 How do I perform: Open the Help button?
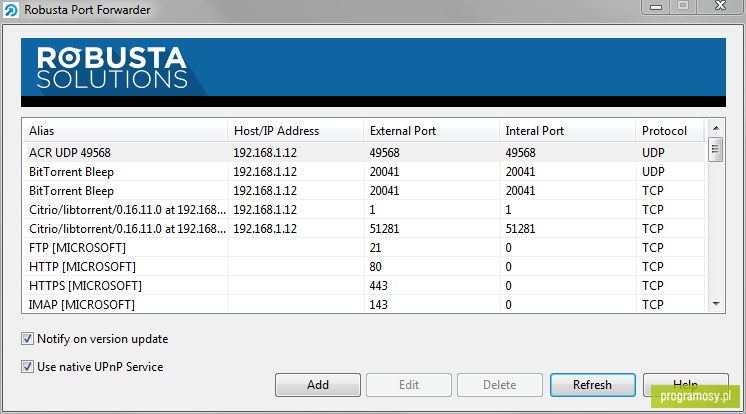pyautogui.click(x=686, y=385)
